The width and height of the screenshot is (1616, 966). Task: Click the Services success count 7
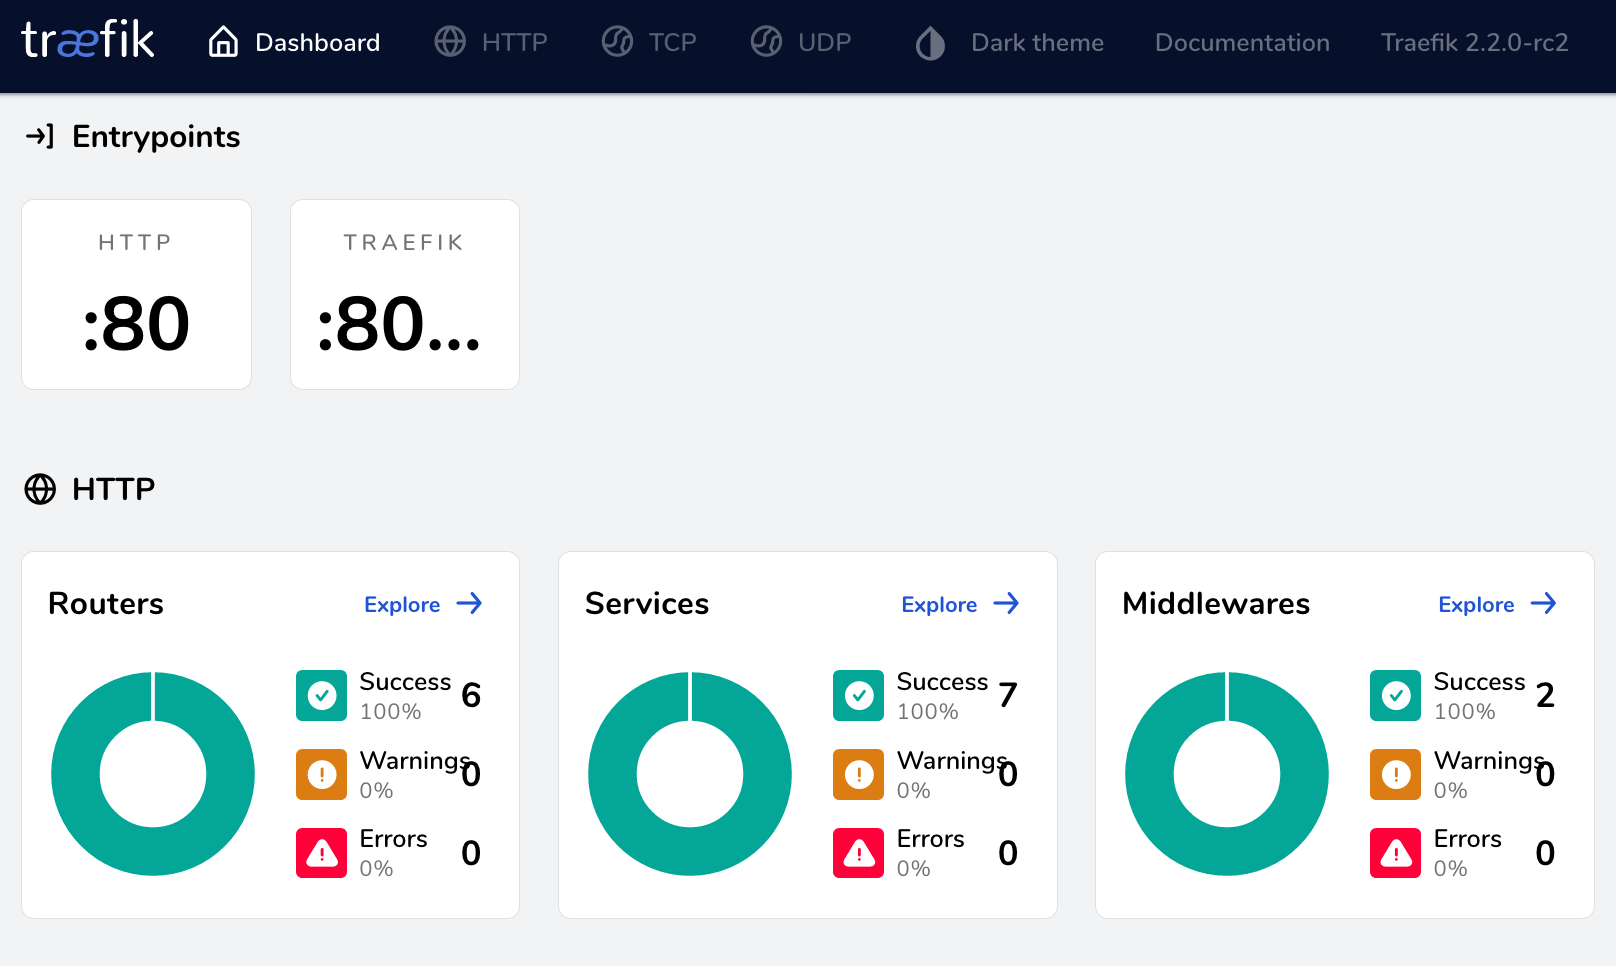pyautogui.click(x=1008, y=695)
